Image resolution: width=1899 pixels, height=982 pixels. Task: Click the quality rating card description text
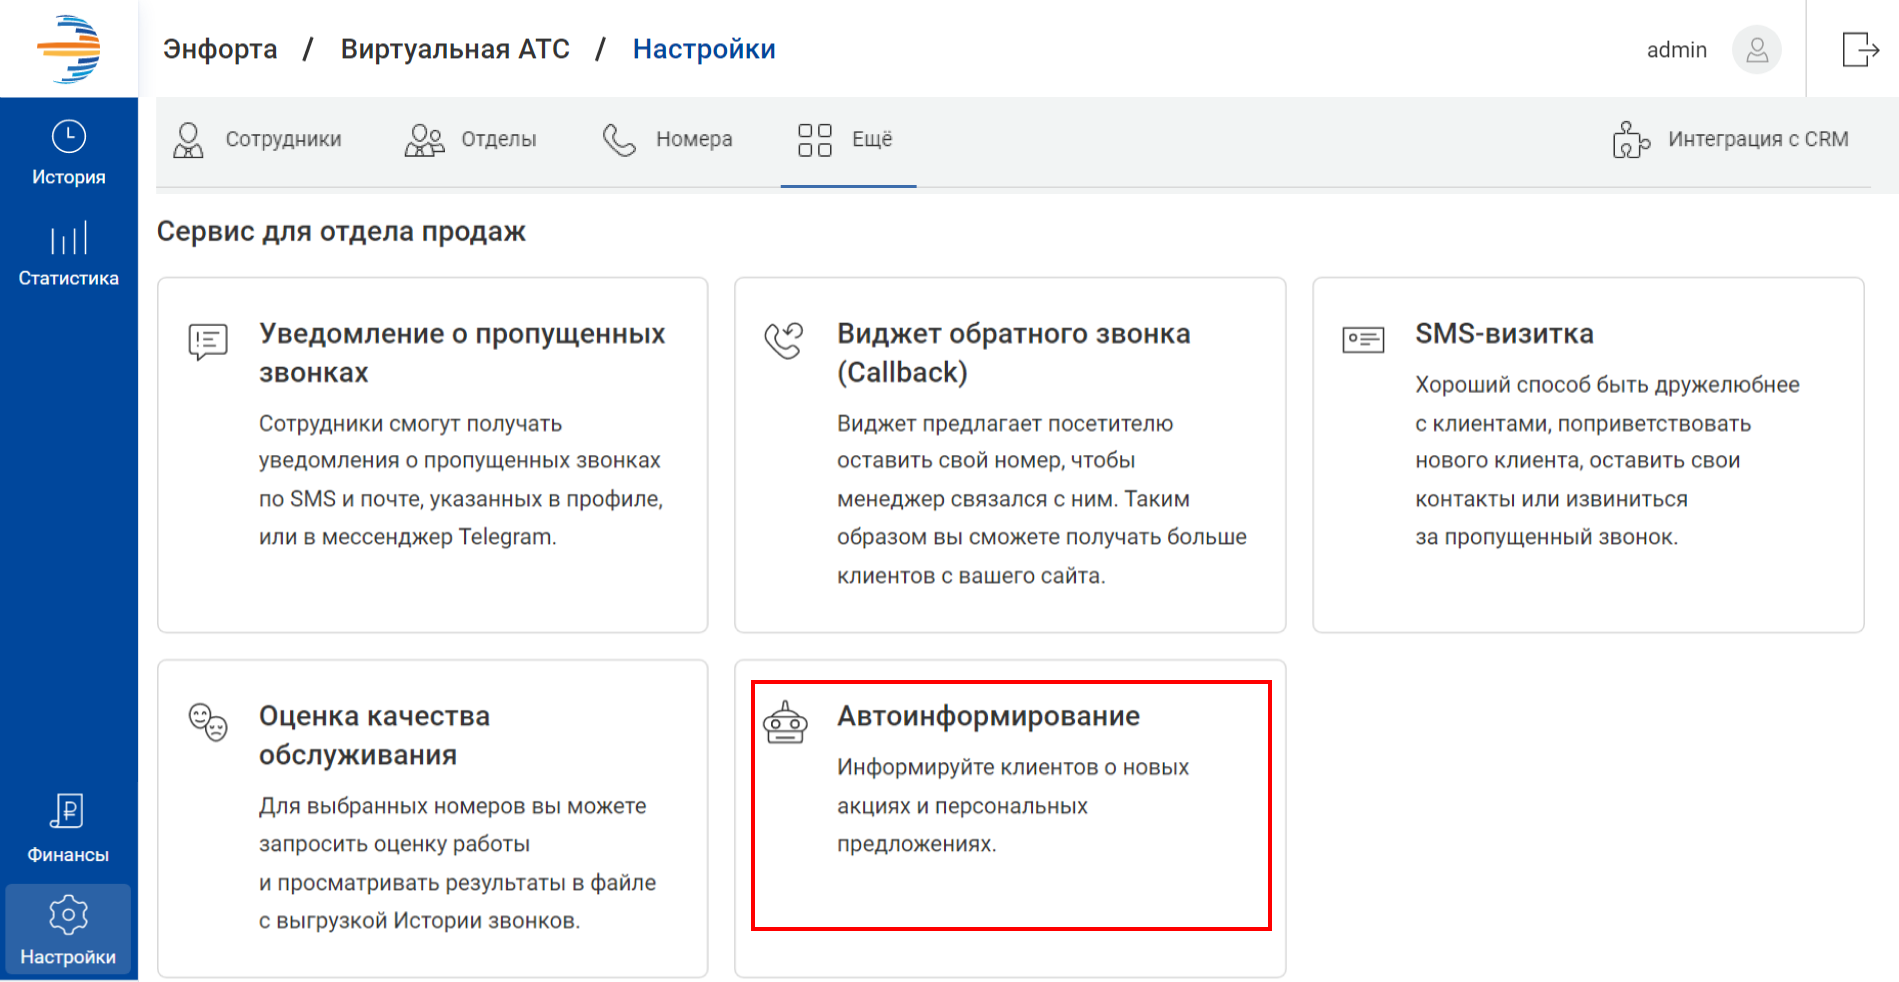(x=457, y=863)
